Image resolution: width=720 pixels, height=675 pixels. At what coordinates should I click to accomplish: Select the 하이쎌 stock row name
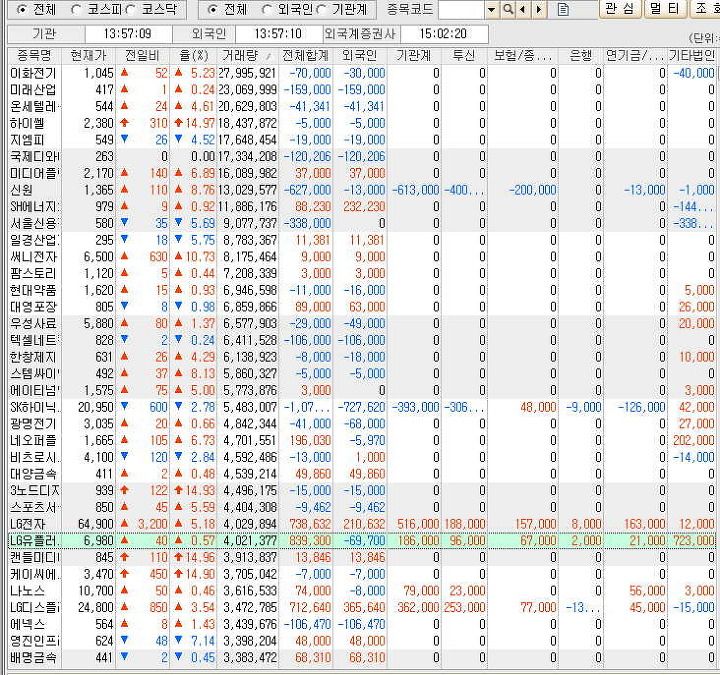[x=27, y=123]
